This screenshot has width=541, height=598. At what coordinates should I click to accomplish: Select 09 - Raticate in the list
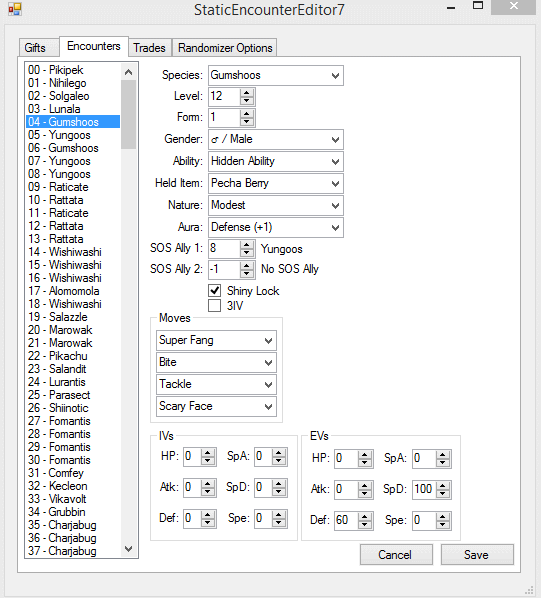[73, 187]
